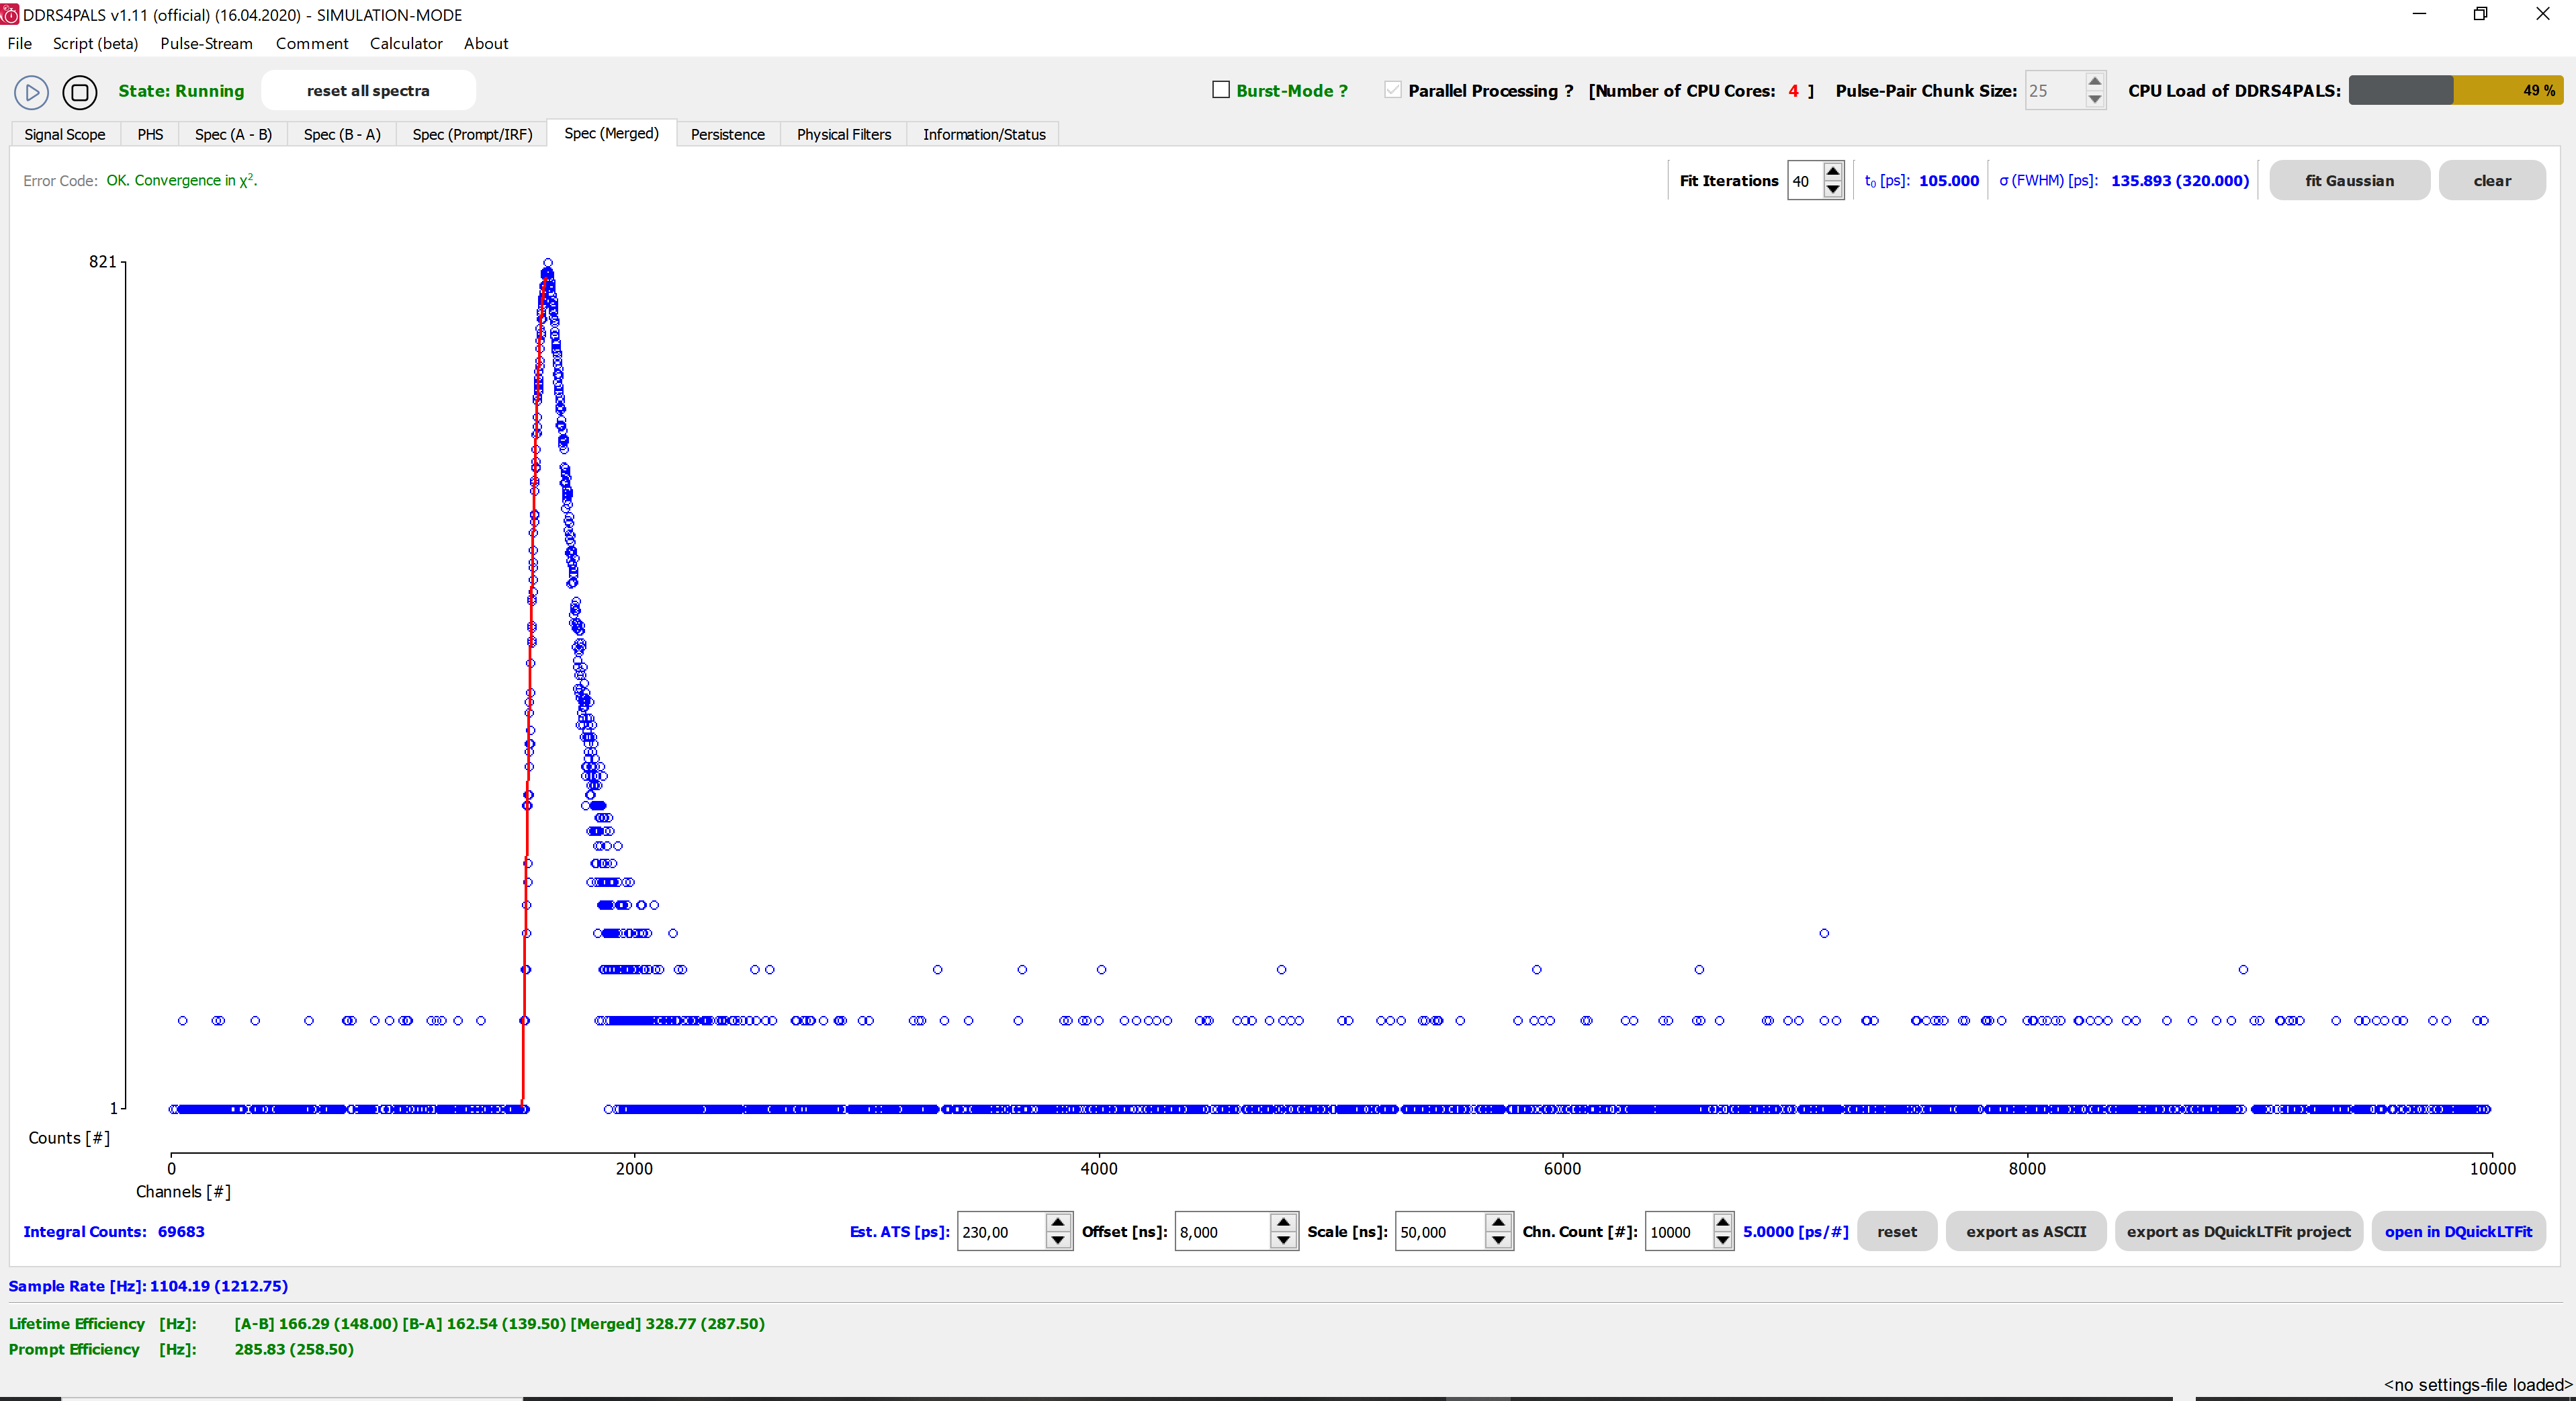Click the t0 value 105.000

pyautogui.click(x=1949, y=180)
